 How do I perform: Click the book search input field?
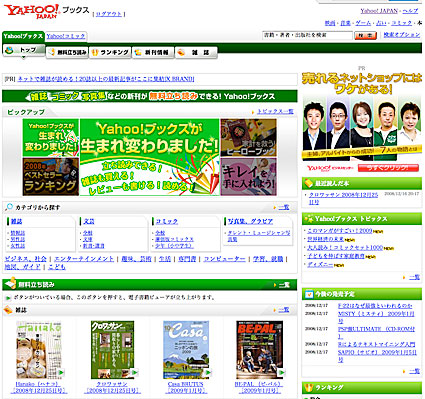[x=307, y=35]
